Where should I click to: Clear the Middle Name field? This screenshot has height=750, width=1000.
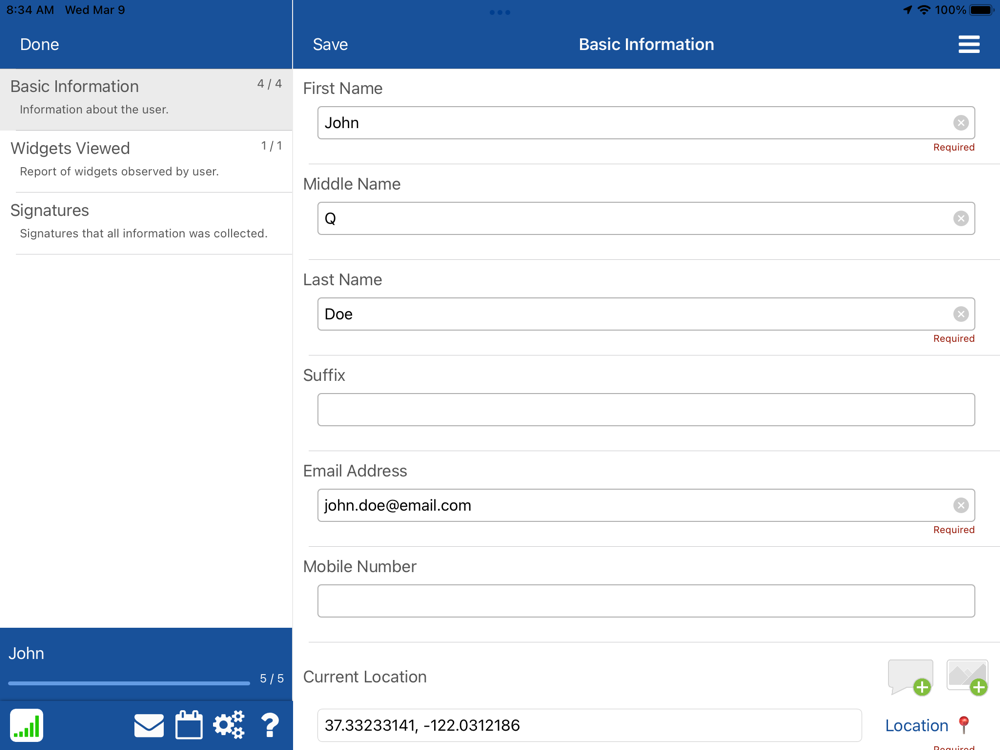click(960, 219)
